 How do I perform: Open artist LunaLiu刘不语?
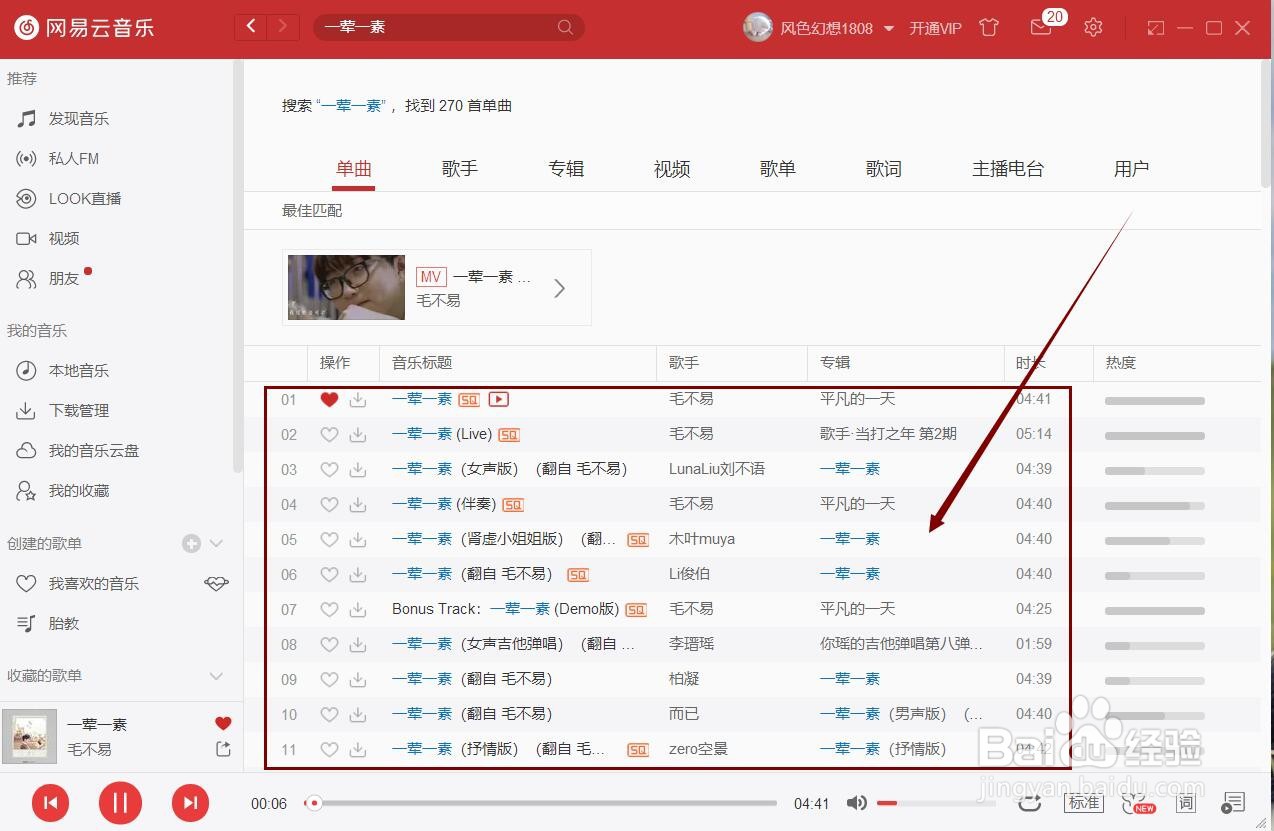click(x=717, y=469)
